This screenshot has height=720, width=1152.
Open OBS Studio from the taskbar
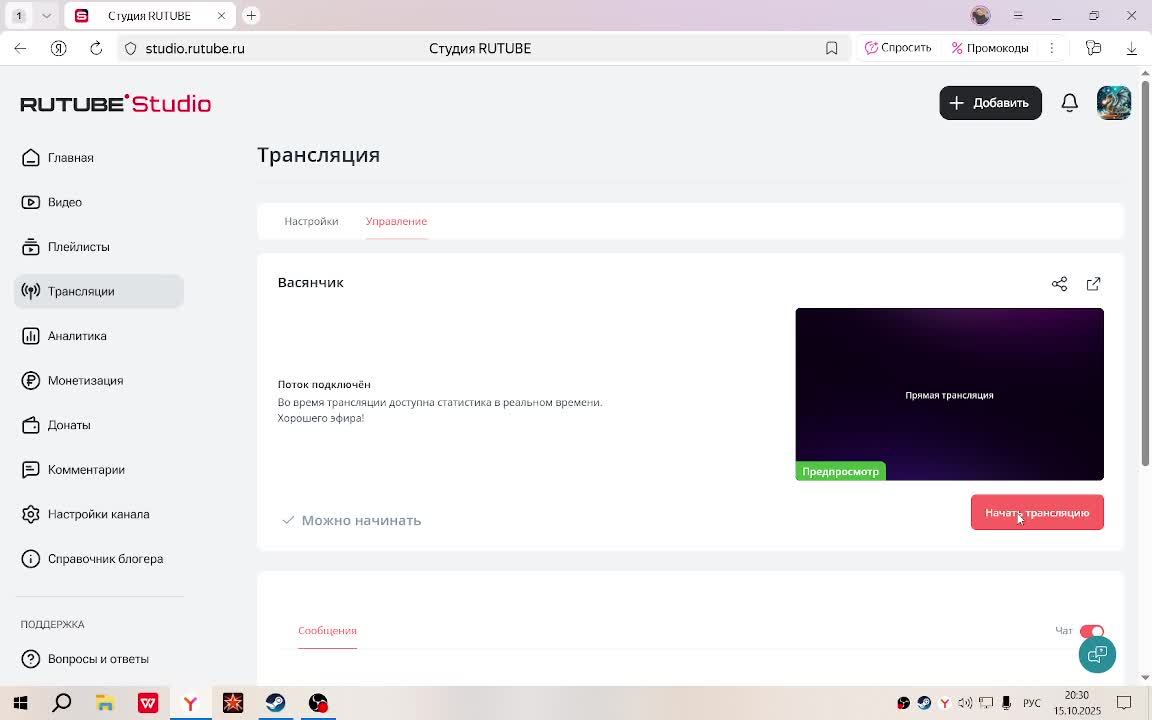tap(318, 703)
